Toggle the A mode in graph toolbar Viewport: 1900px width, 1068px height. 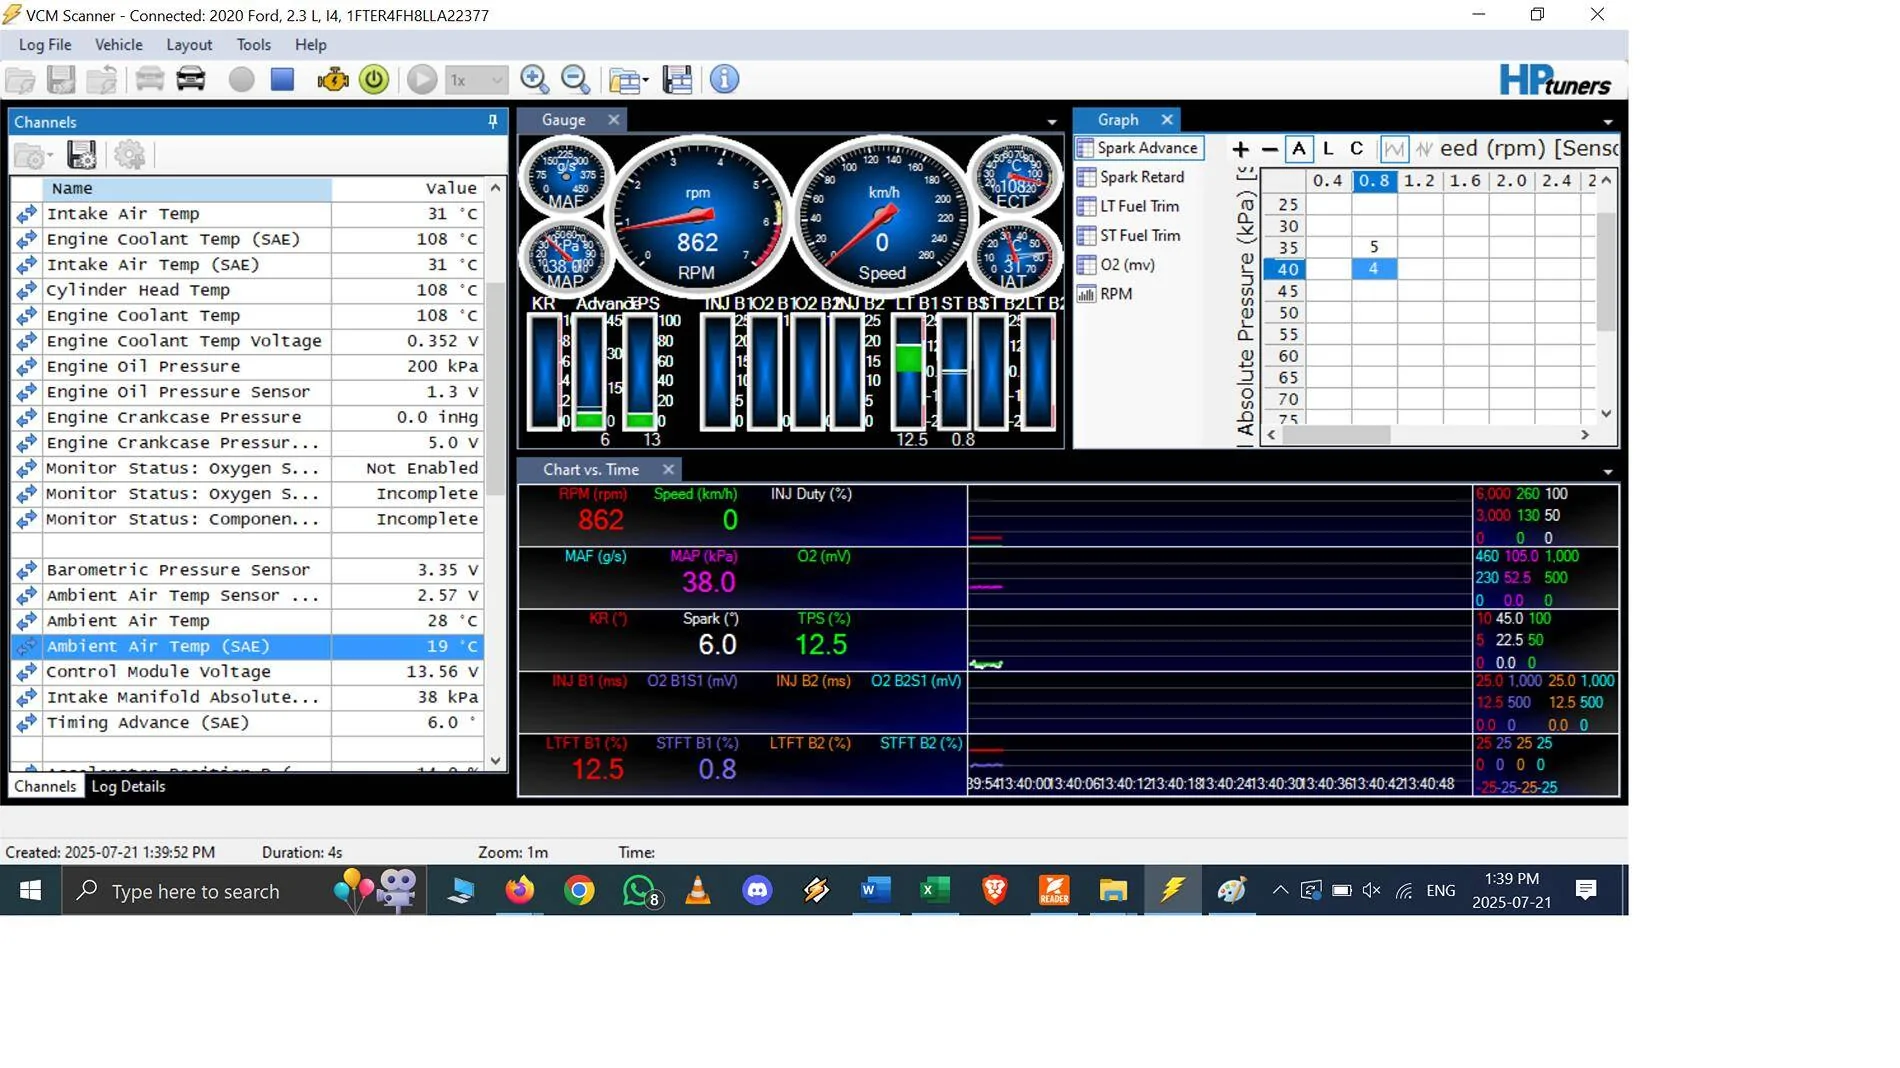point(1298,149)
